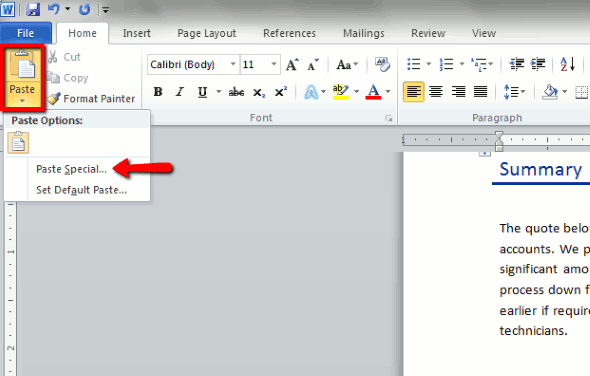
Task: Activate the Format Painter
Action: (91, 99)
